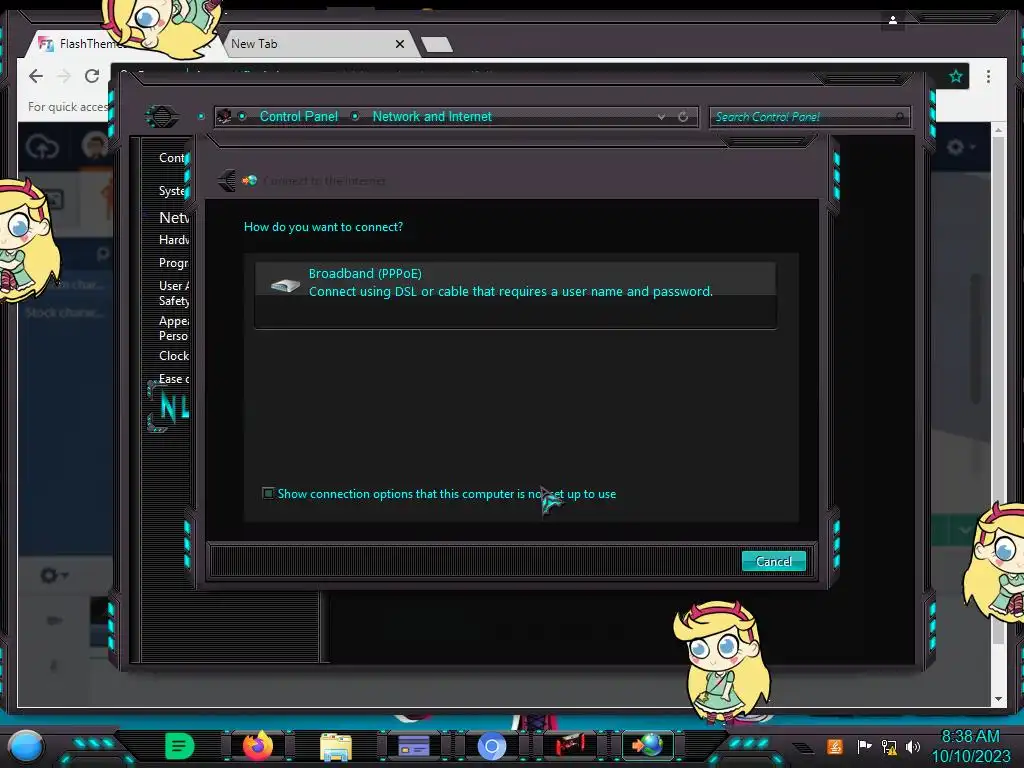Image resolution: width=1024 pixels, height=768 pixels.
Task: Launch Firefox from the taskbar
Action: pyautogui.click(x=257, y=746)
